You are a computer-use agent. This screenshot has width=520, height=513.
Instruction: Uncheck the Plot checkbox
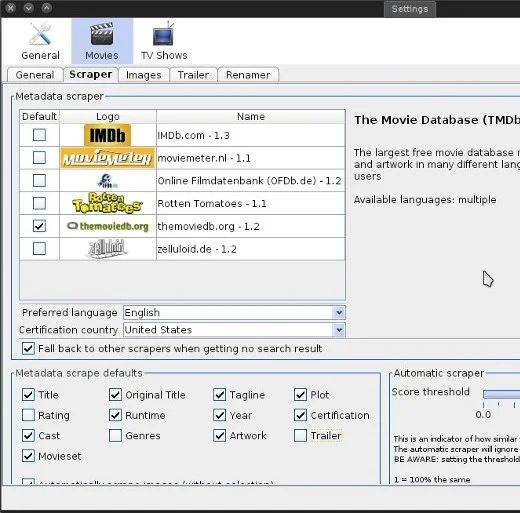point(300,395)
